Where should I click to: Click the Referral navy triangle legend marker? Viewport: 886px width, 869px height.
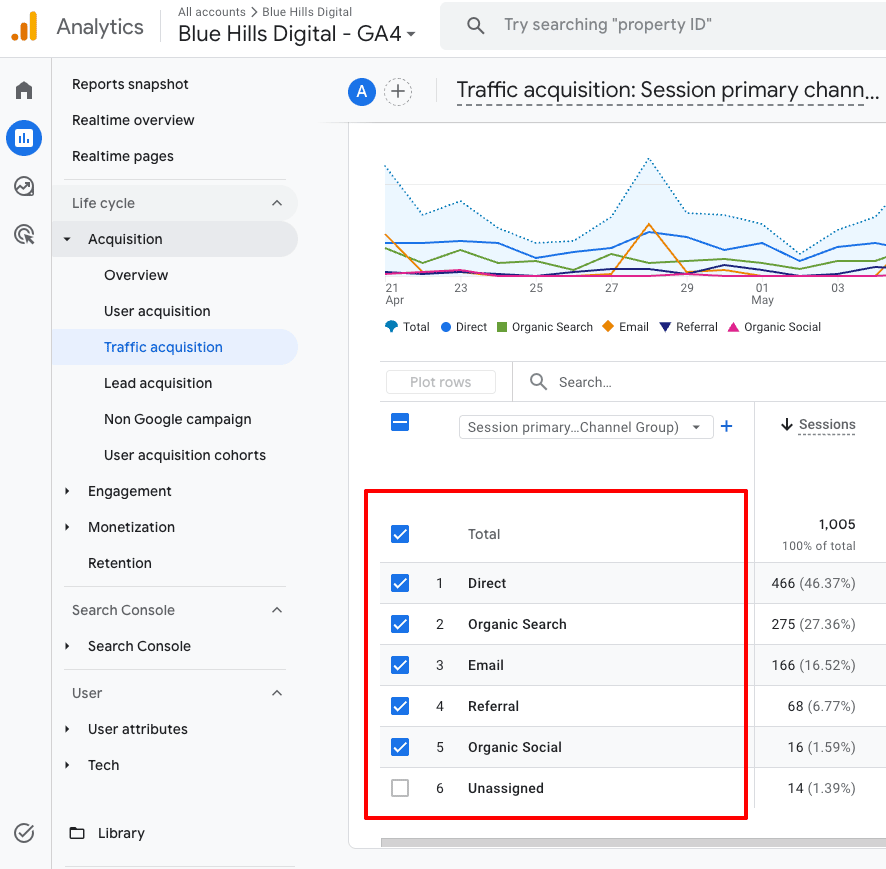(665, 327)
